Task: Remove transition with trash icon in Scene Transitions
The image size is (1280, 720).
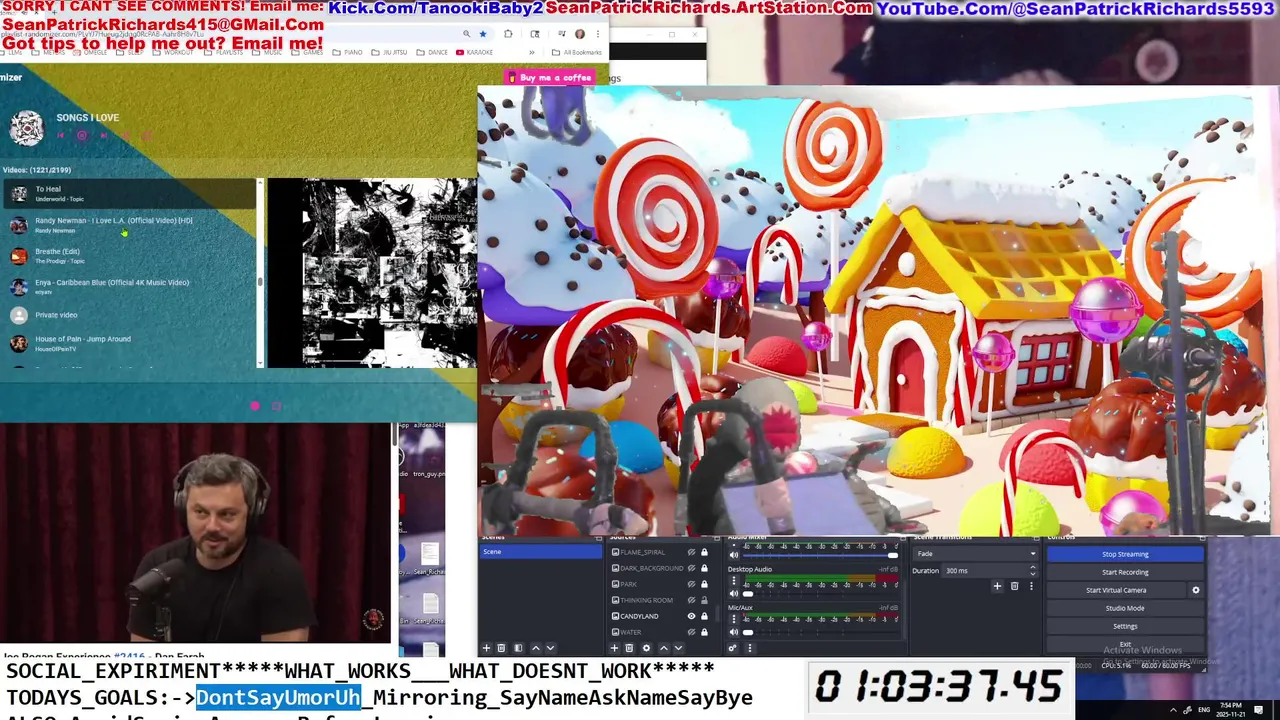Action: 1014,586
